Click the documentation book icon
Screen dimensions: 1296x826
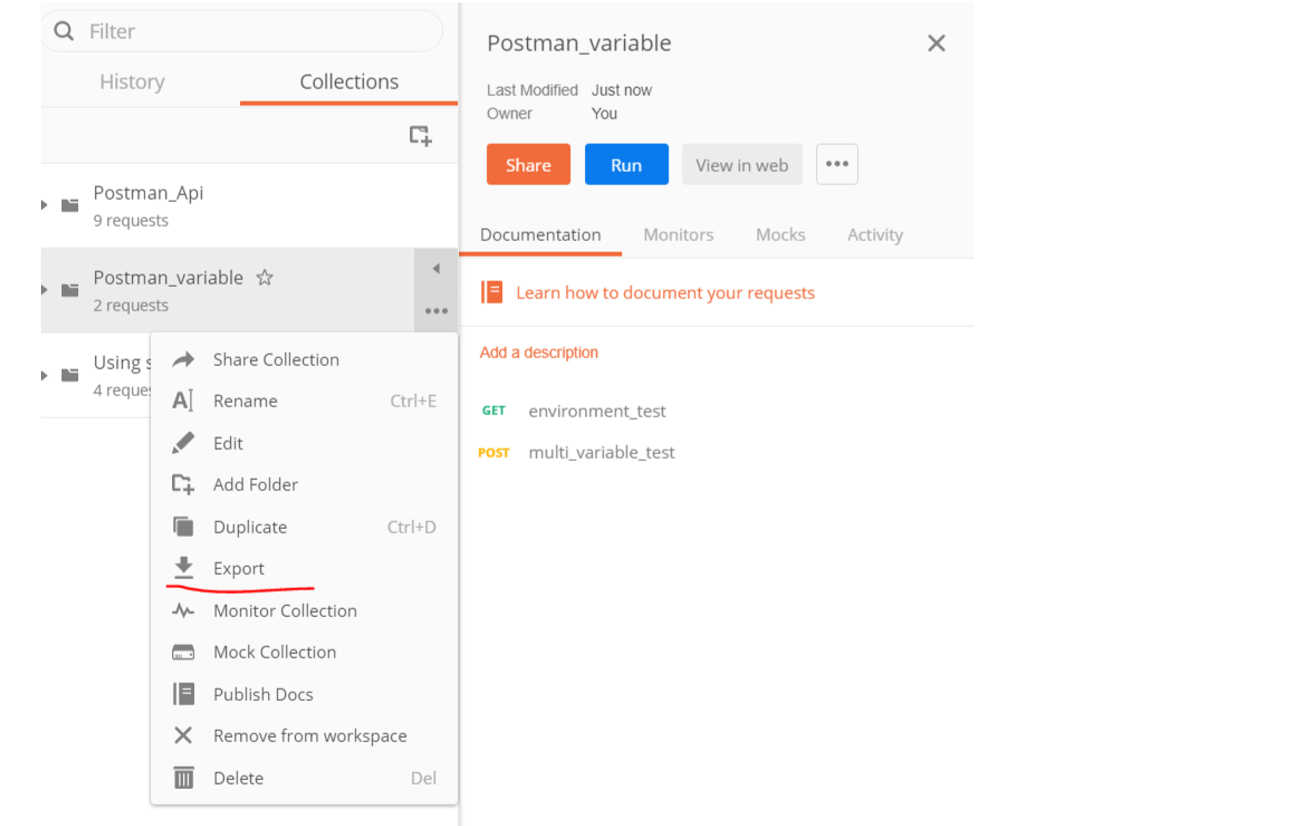click(x=492, y=292)
